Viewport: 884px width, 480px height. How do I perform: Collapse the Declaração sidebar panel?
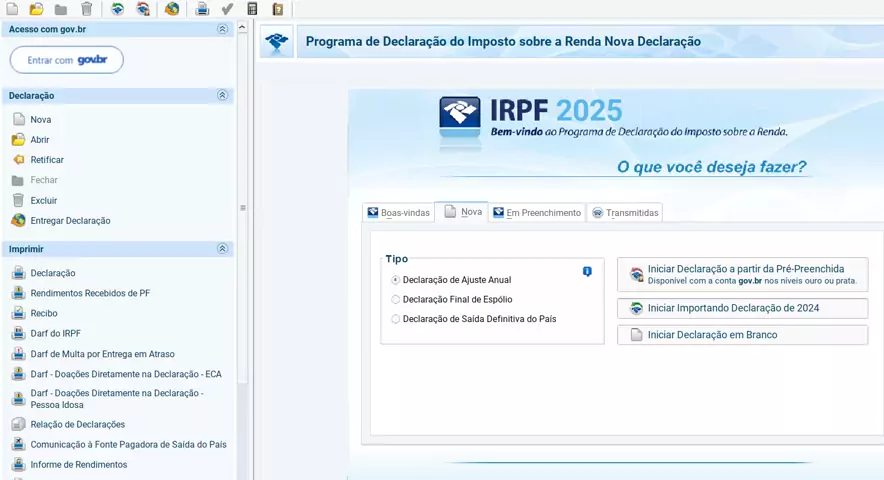coord(222,95)
